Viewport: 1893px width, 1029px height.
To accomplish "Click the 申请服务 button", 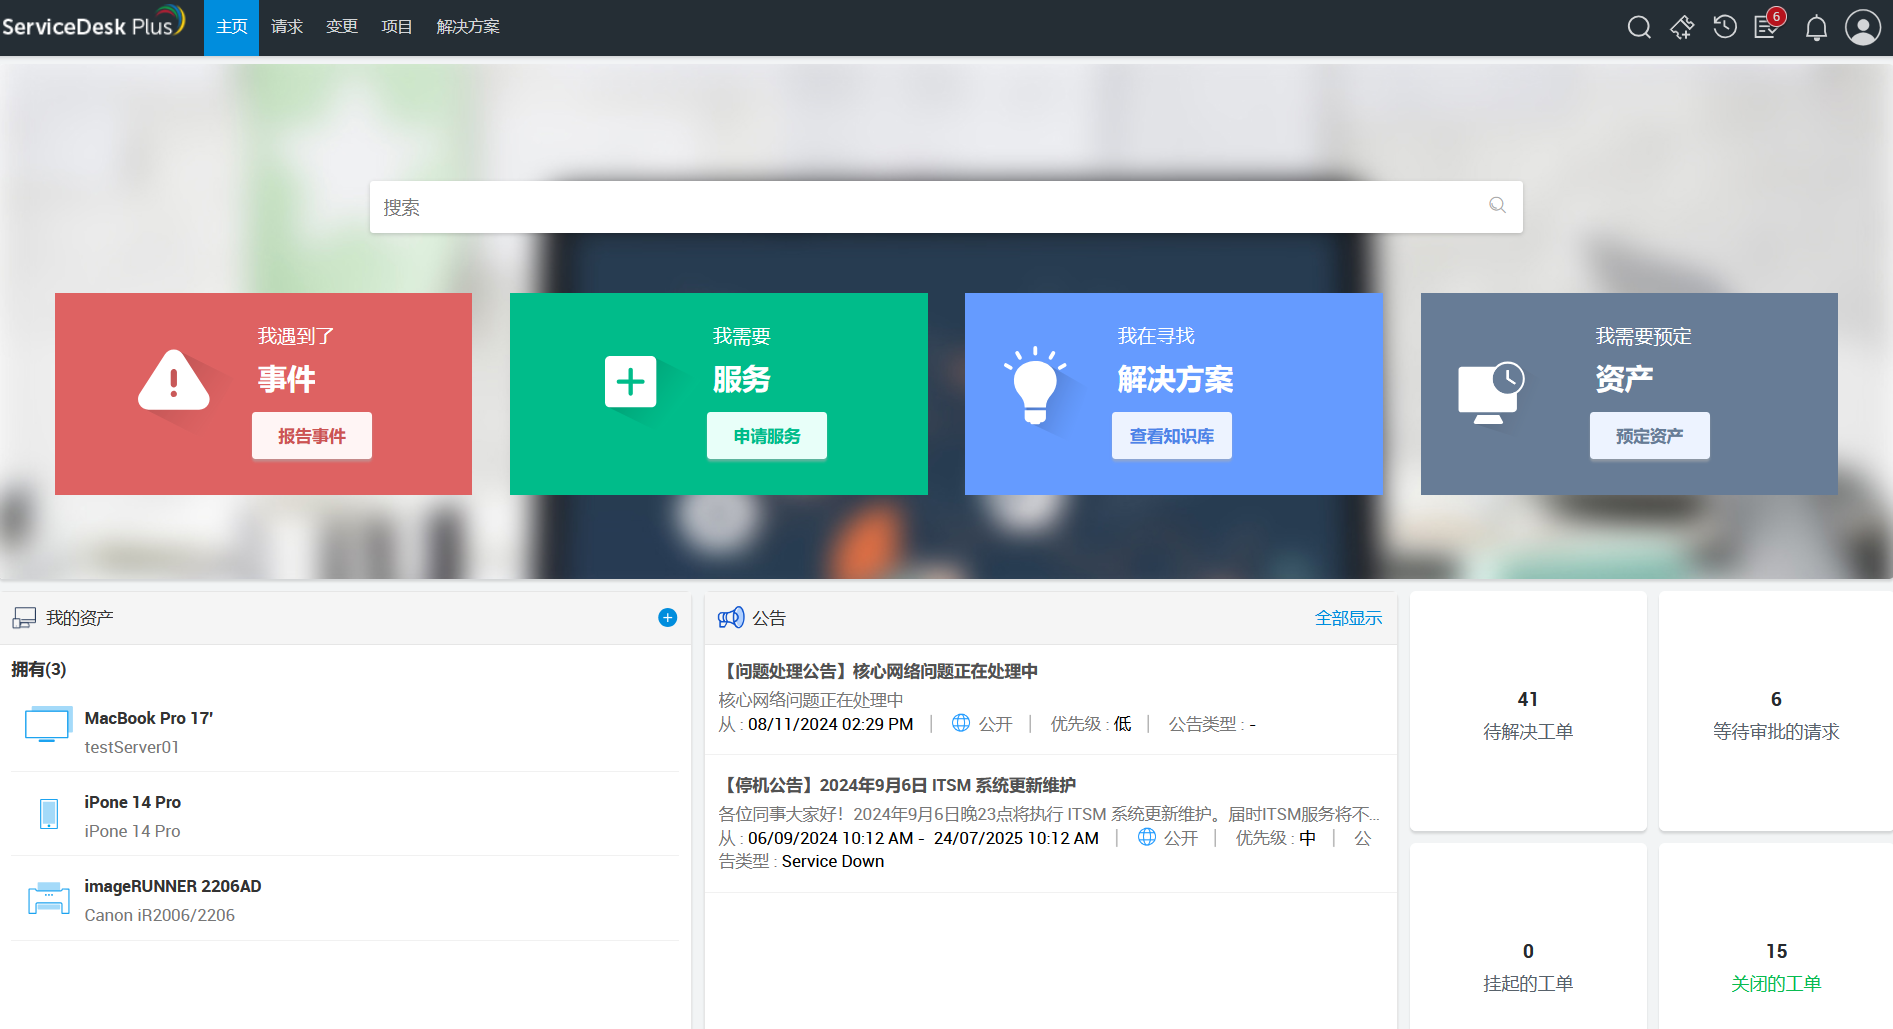I will [x=767, y=436].
